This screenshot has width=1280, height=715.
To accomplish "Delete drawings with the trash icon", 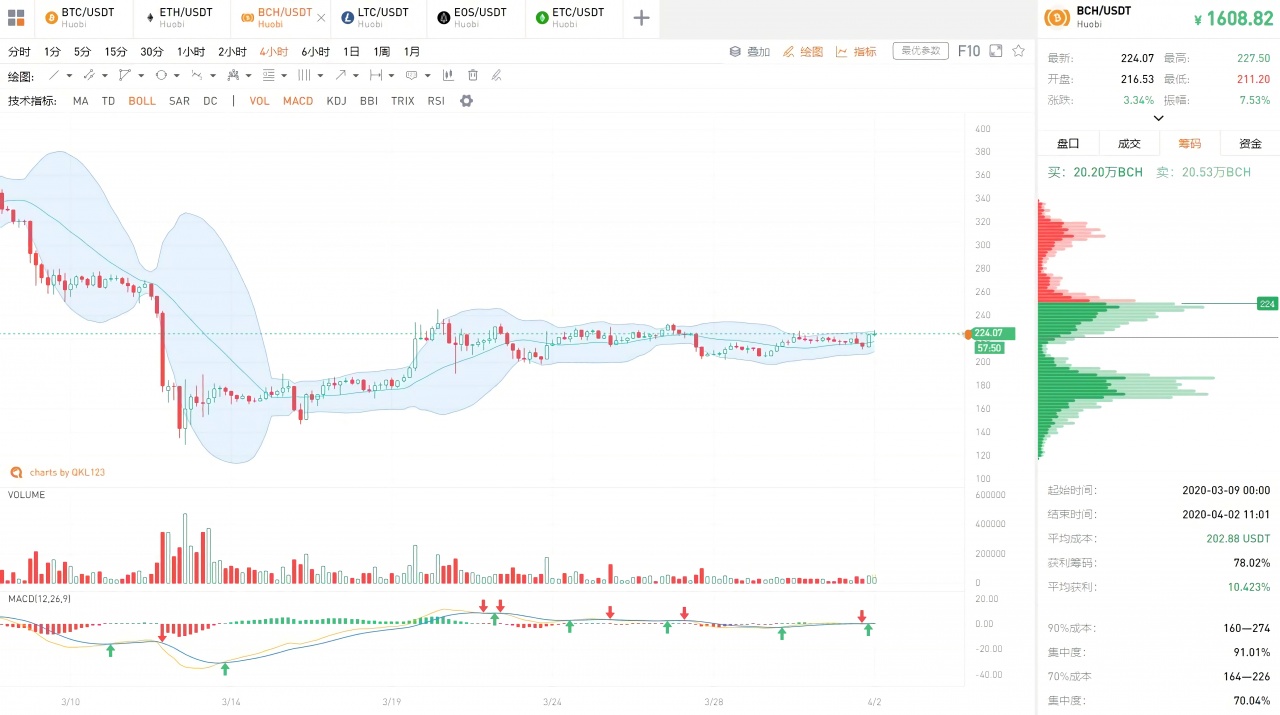I will pyautogui.click(x=472, y=75).
